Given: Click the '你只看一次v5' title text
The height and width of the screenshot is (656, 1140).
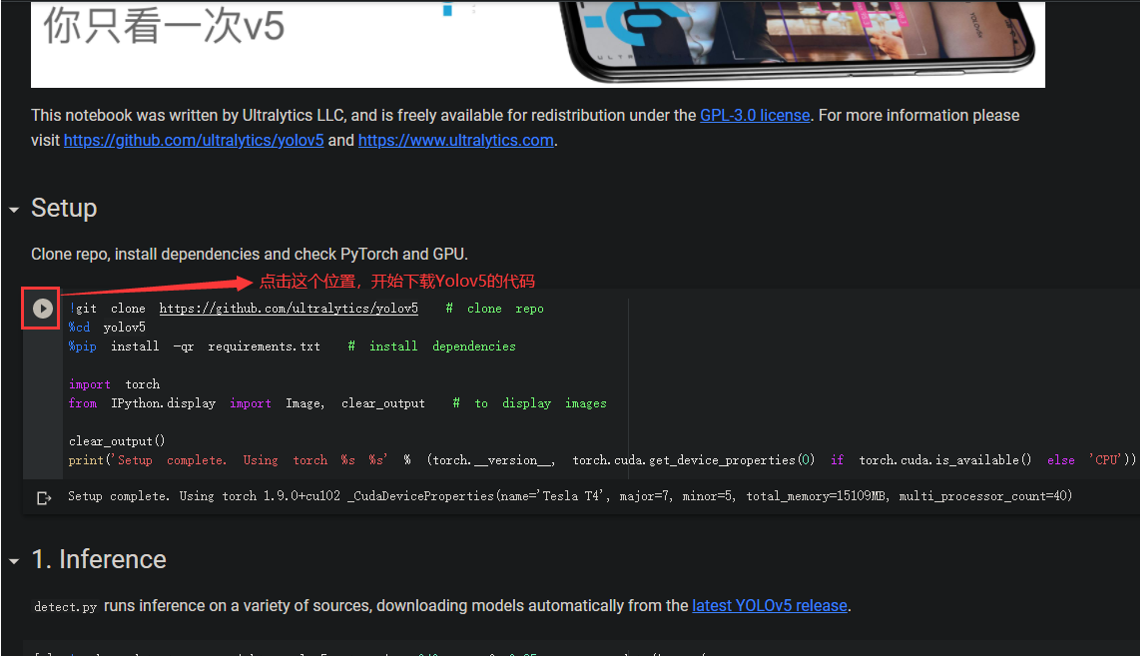Looking at the screenshot, I should (164, 25).
